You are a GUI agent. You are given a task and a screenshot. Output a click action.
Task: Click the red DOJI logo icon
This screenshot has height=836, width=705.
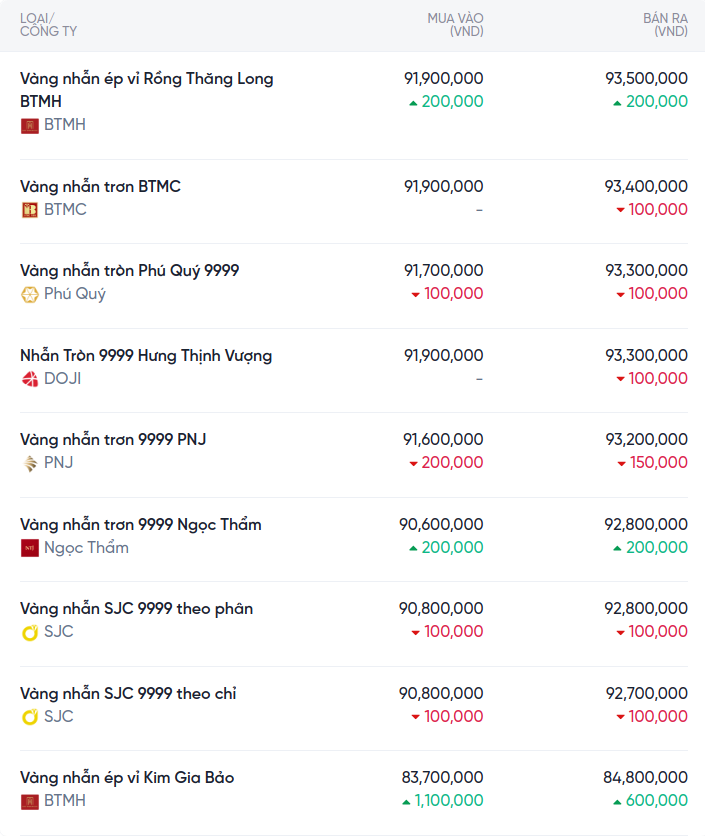(x=29, y=378)
